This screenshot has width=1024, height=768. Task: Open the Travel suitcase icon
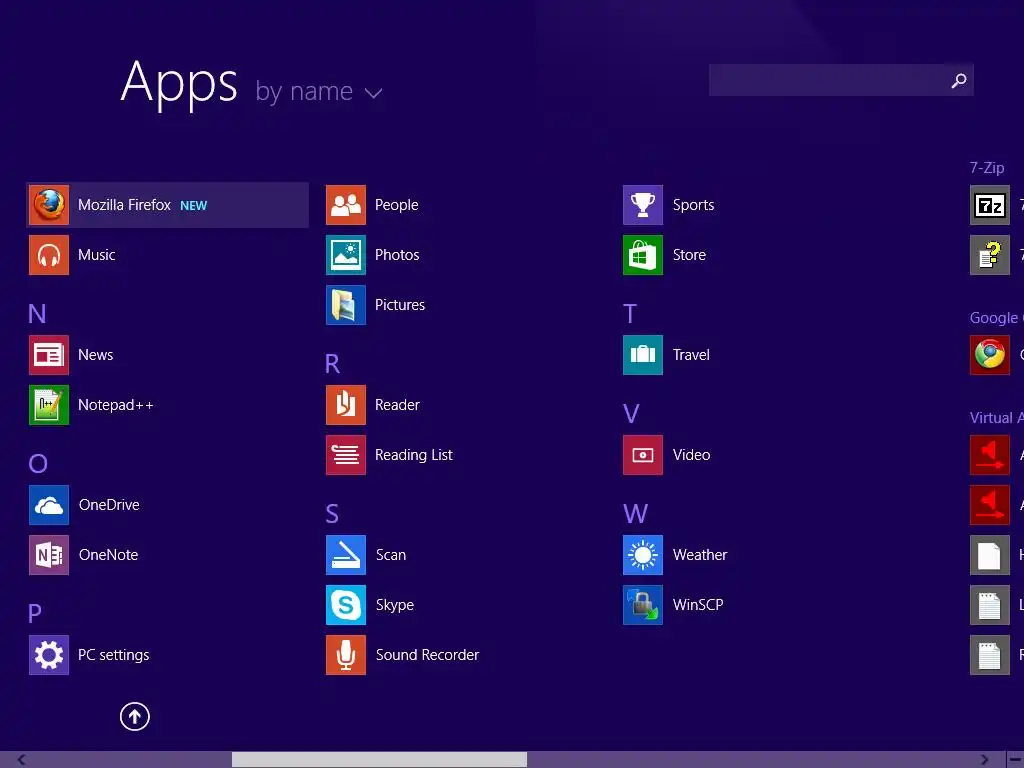tap(643, 355)
